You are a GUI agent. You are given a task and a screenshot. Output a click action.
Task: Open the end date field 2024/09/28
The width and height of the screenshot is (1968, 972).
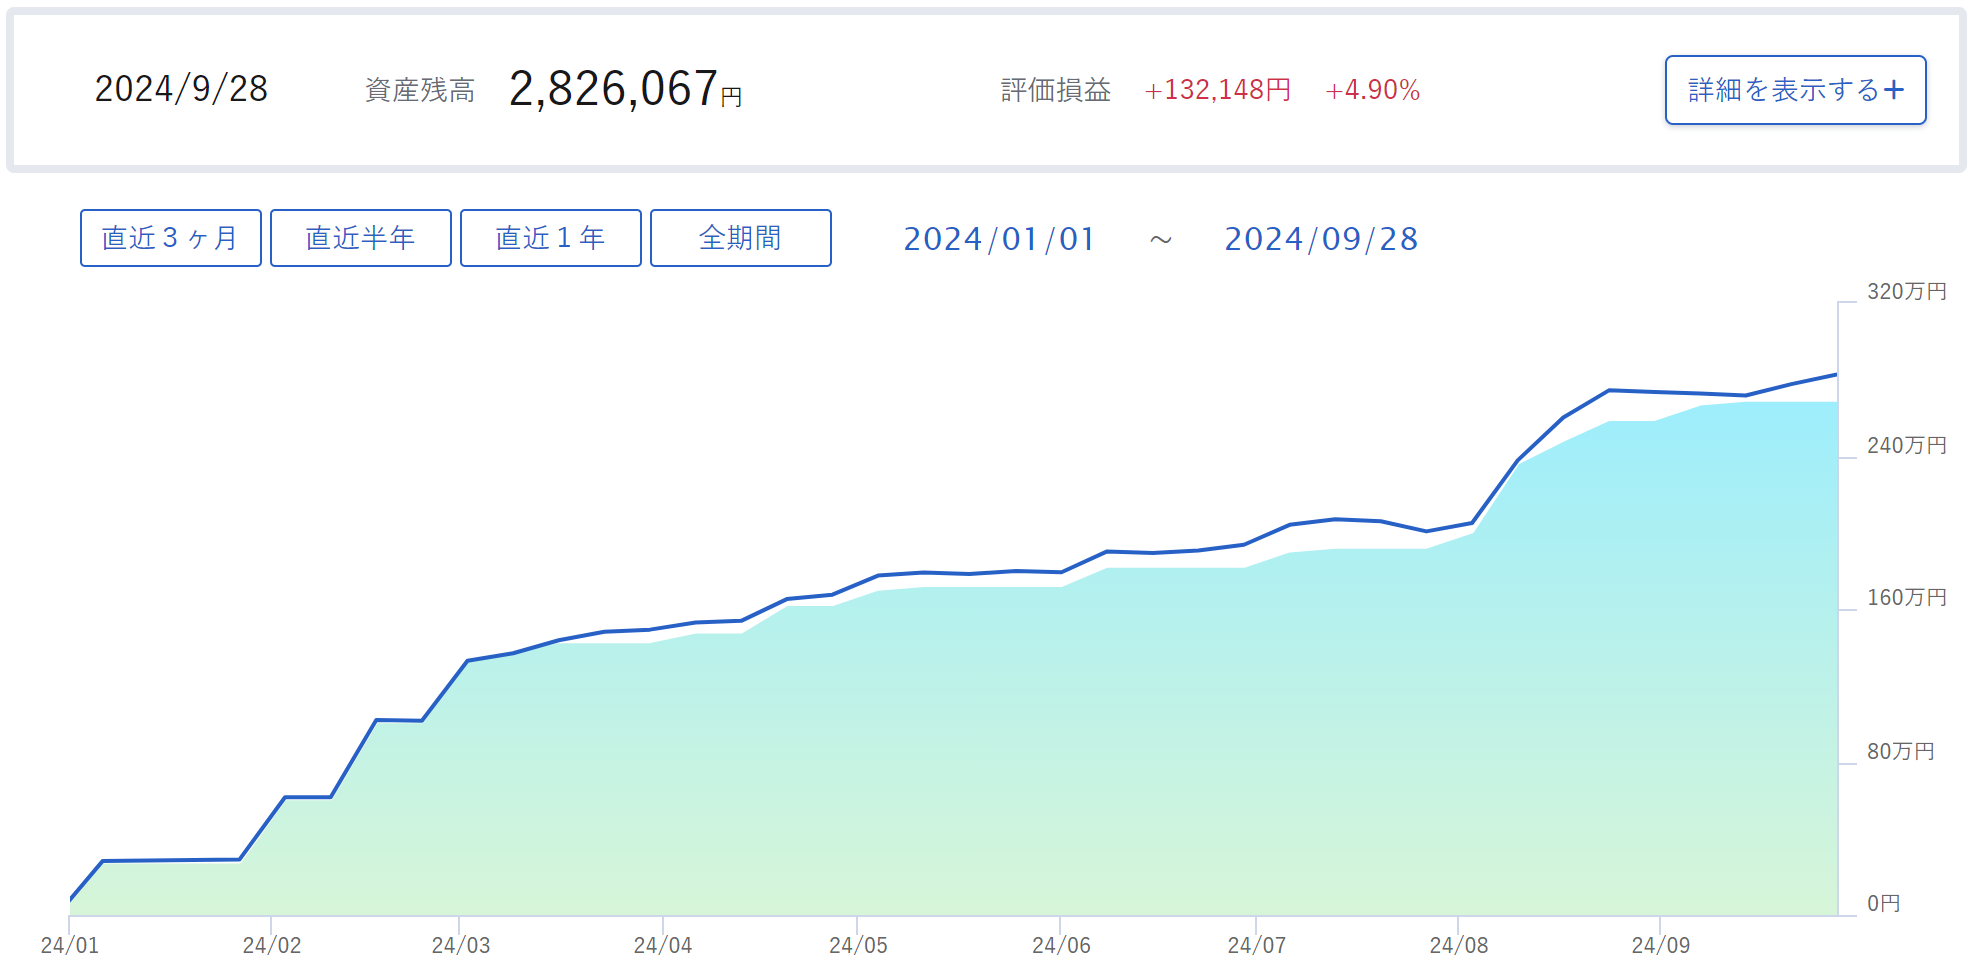(x=1321, y=239)
